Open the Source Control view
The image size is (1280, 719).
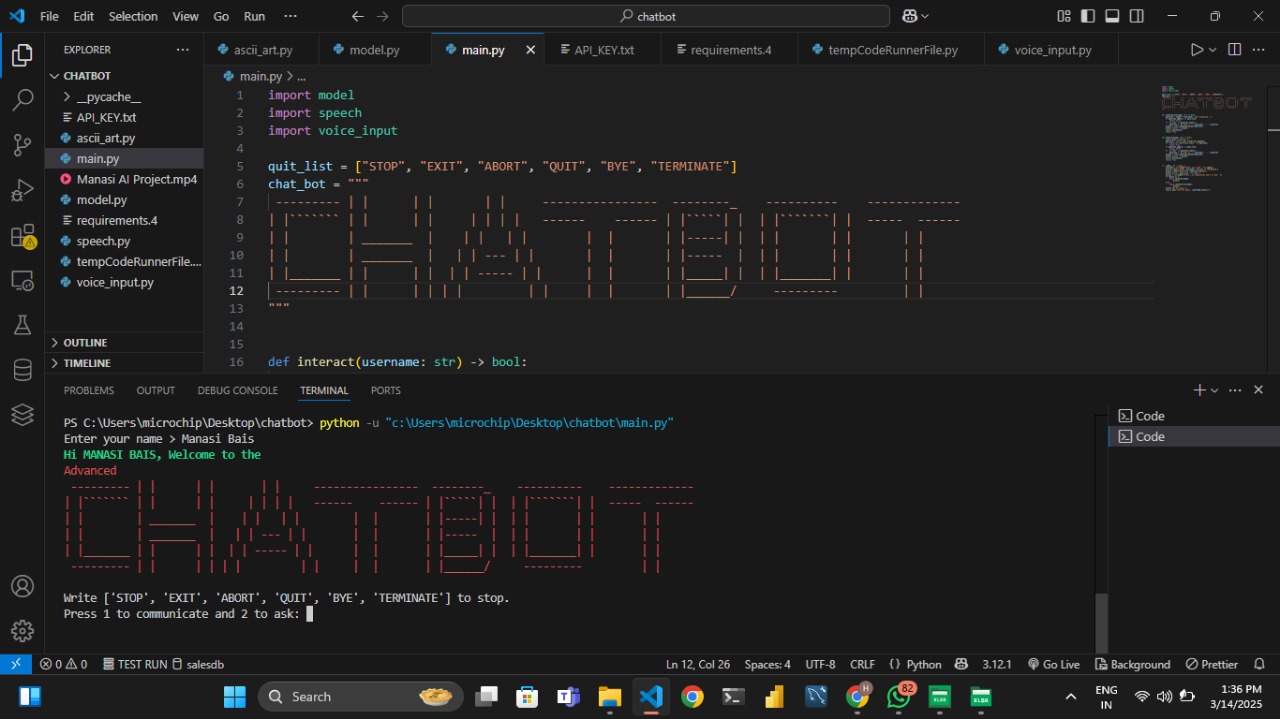pos(22,145)
